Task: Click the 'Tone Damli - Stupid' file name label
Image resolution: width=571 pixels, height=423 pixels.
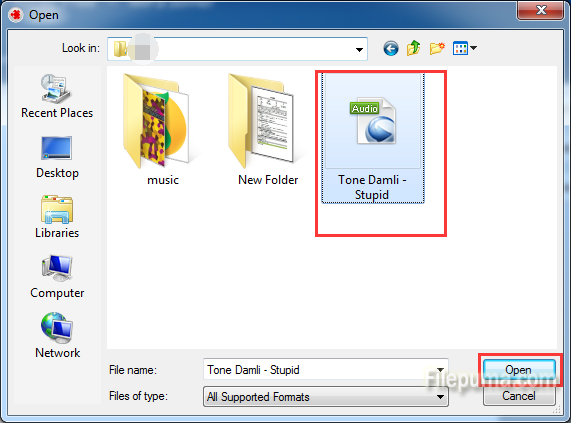Action: point(372,187)
